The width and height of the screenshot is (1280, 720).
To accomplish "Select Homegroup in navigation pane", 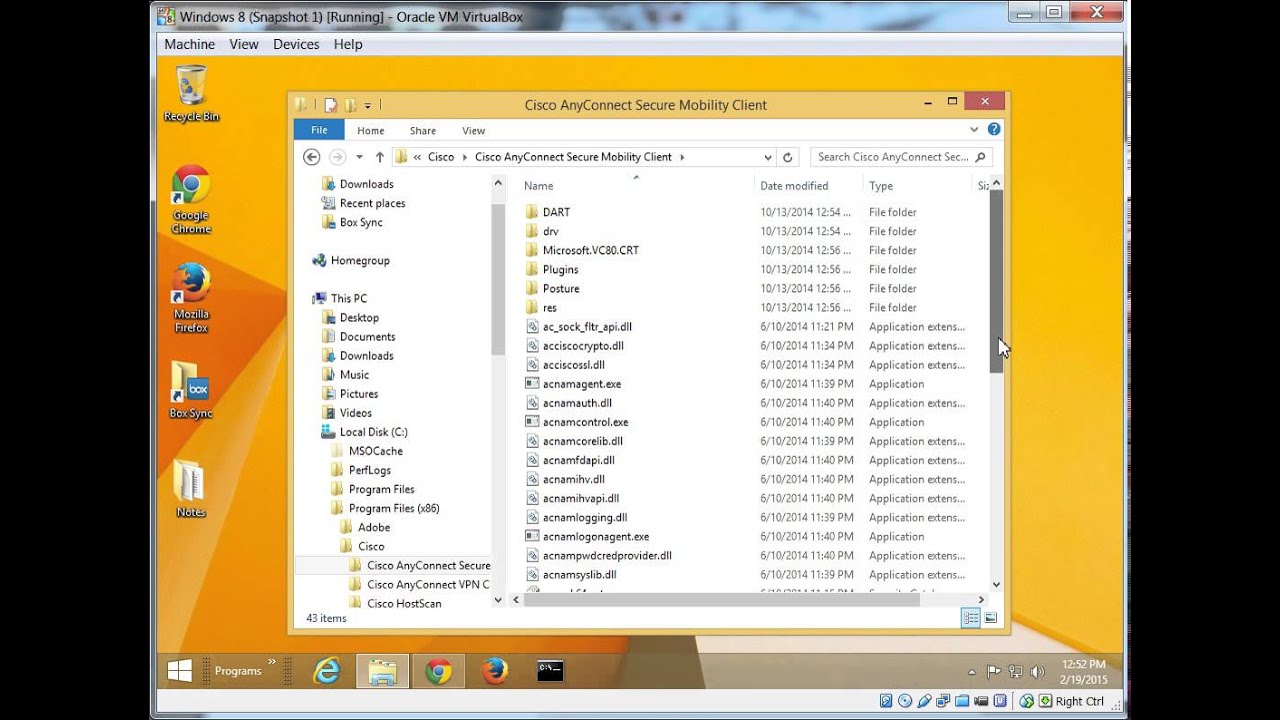I will (x=360, y=261).
